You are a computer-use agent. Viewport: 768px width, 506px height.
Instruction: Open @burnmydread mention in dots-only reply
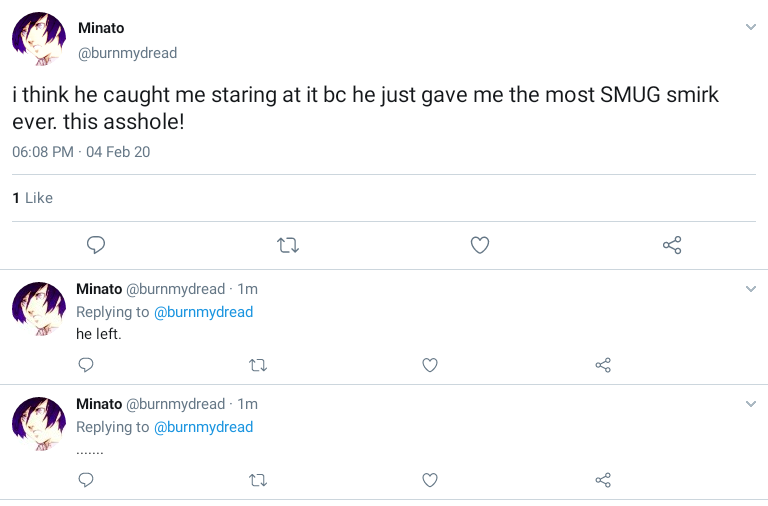tap(203, 427)
